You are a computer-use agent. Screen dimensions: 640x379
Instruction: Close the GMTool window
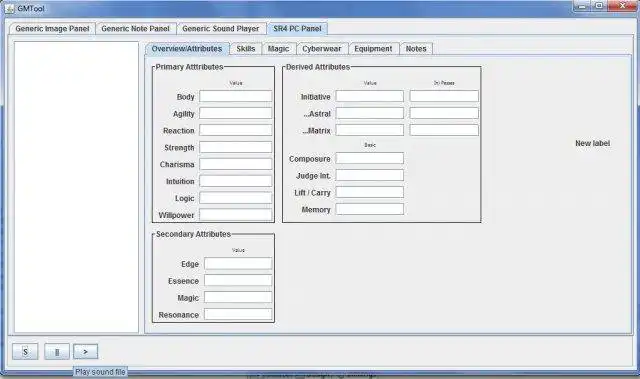[622, 6]
